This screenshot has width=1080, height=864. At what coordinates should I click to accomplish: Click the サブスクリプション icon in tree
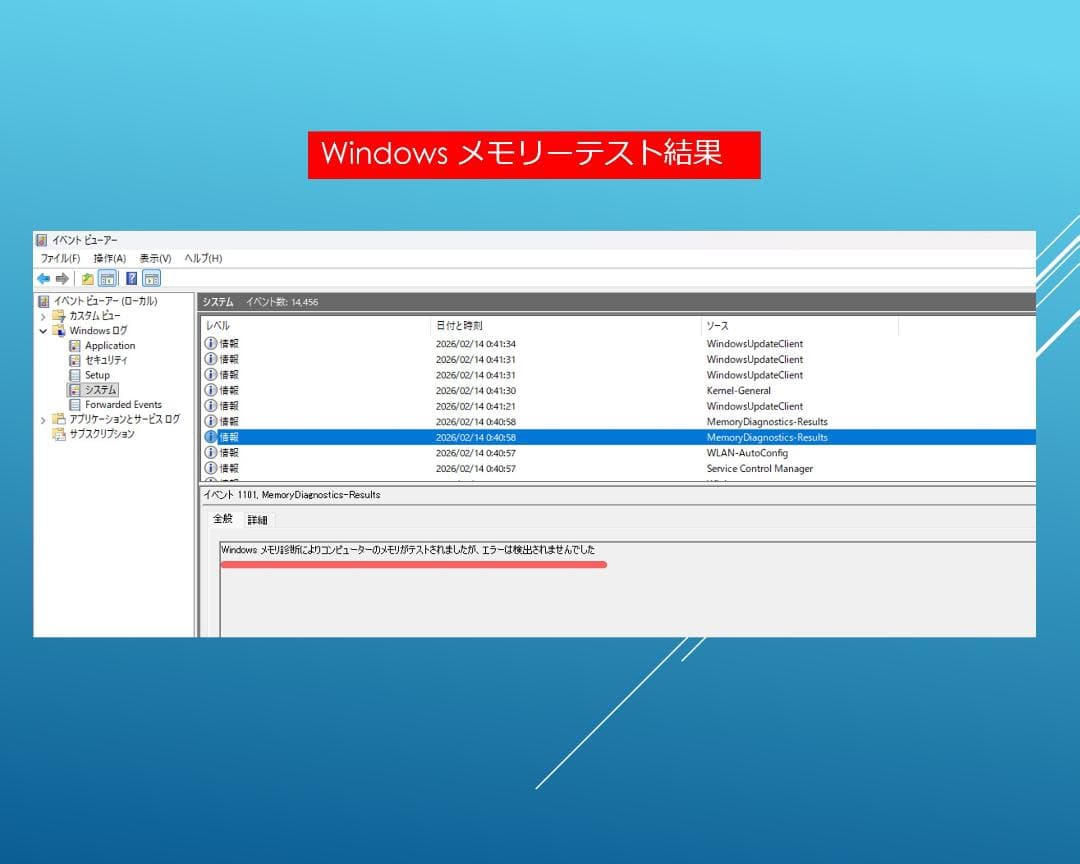coord(59,434)
